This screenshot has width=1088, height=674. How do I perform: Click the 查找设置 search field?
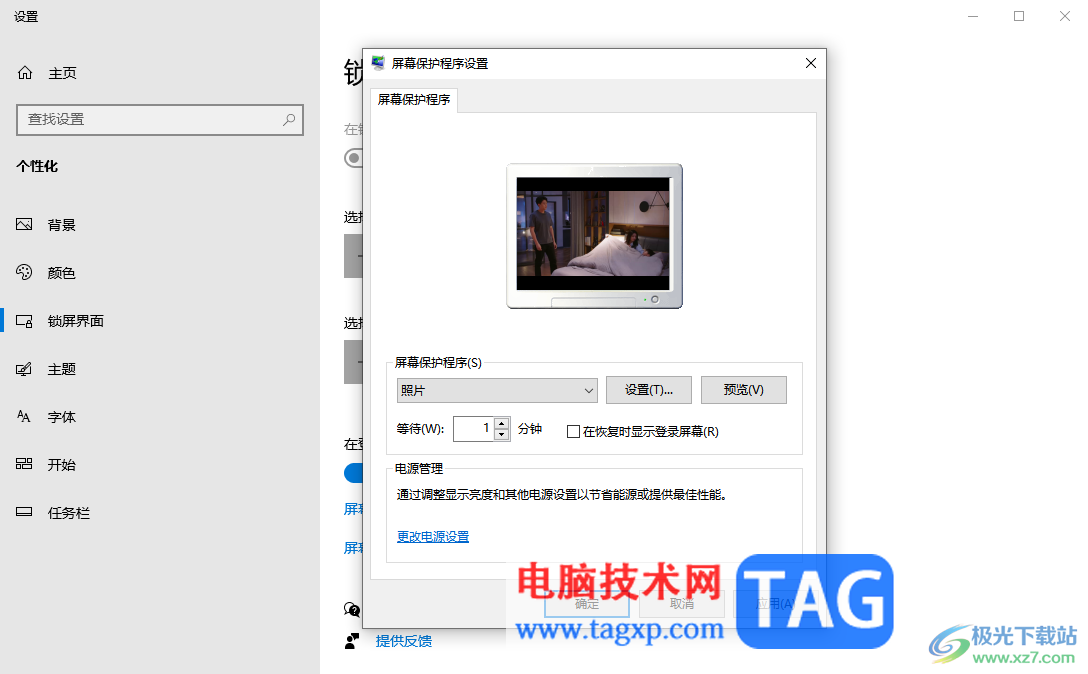160,119
